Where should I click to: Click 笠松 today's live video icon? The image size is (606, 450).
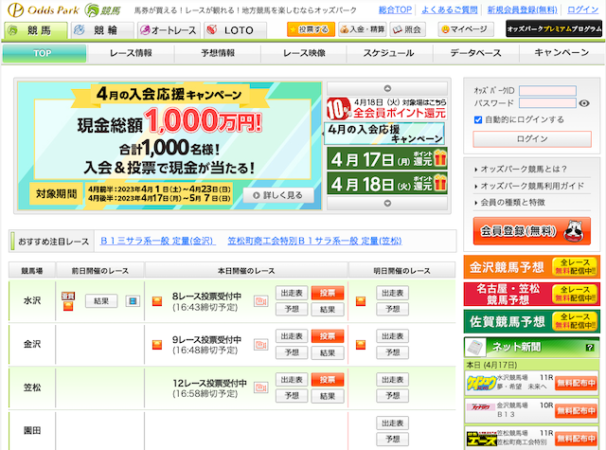point(261,387)
